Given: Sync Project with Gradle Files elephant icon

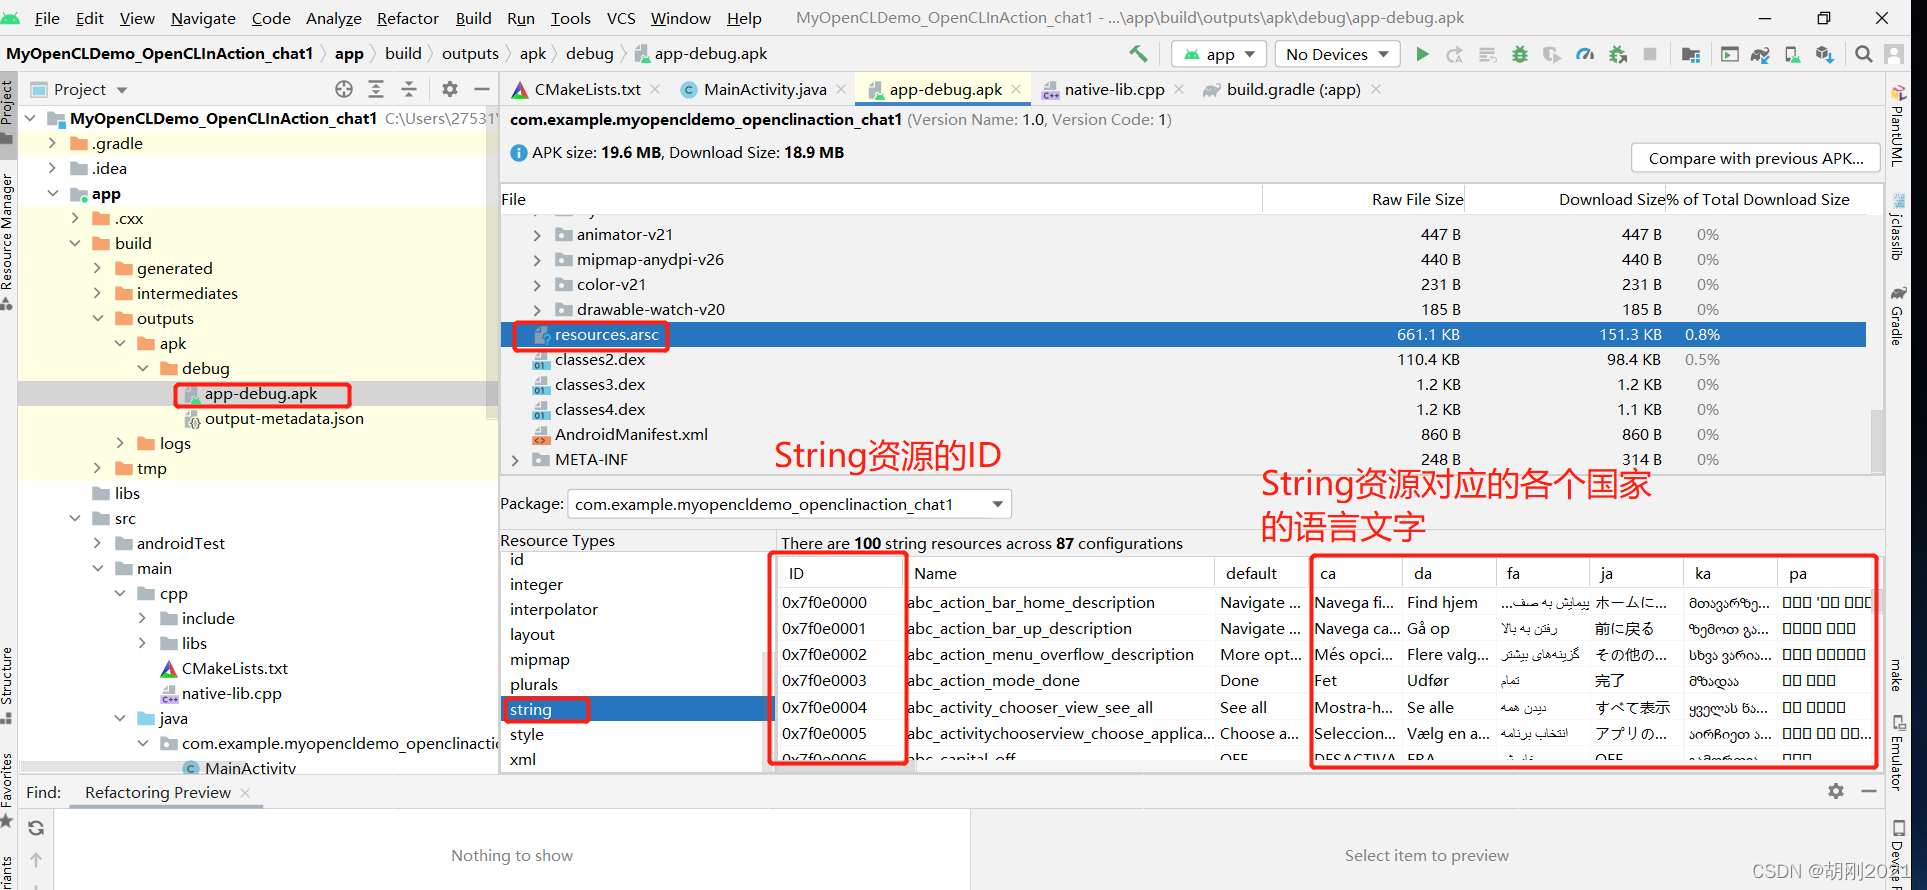Looking at the screenshot, I should point(1761,54).
